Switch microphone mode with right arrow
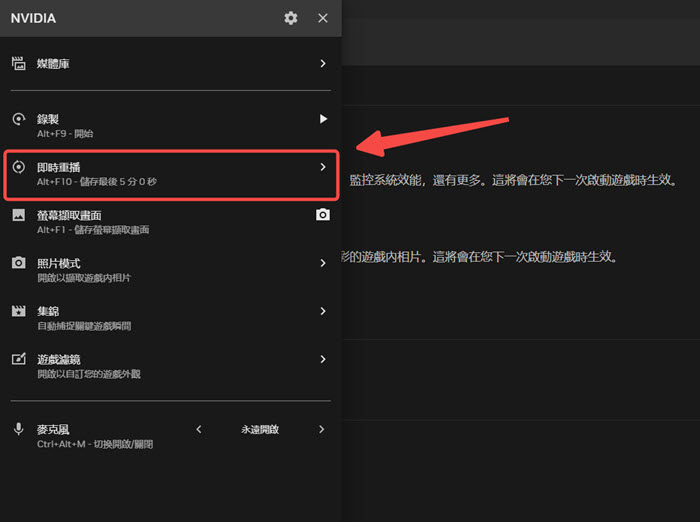This screenshot has width=700, height=522. tap(322, 429)
